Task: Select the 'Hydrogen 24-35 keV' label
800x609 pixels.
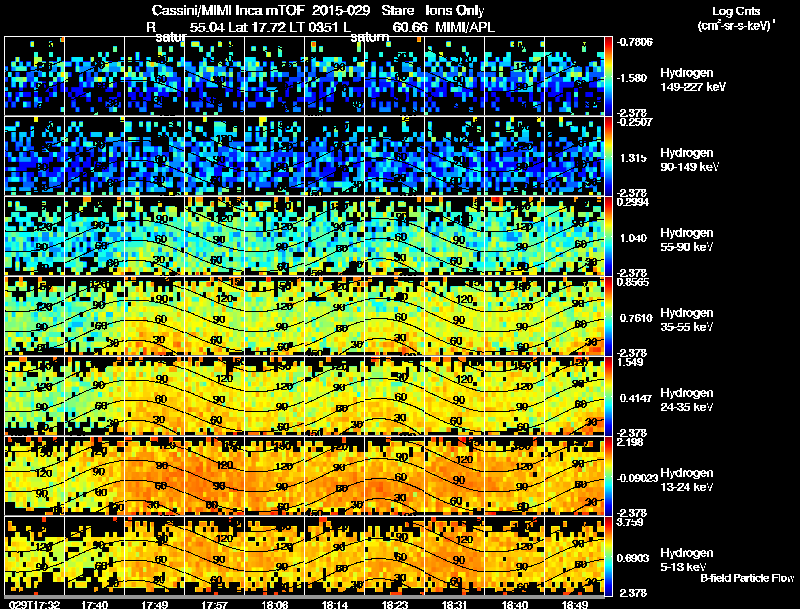Action: coord(687,400)
